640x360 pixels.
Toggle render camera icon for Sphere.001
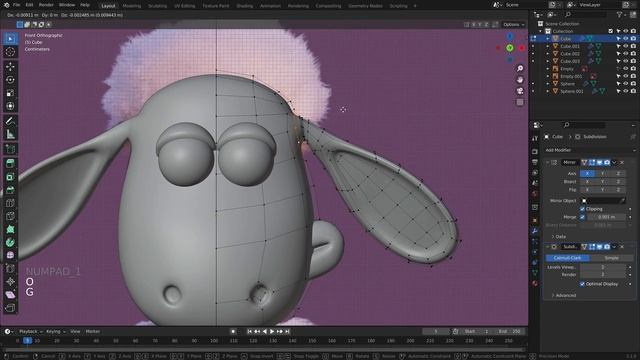click(x=633, y=91)
